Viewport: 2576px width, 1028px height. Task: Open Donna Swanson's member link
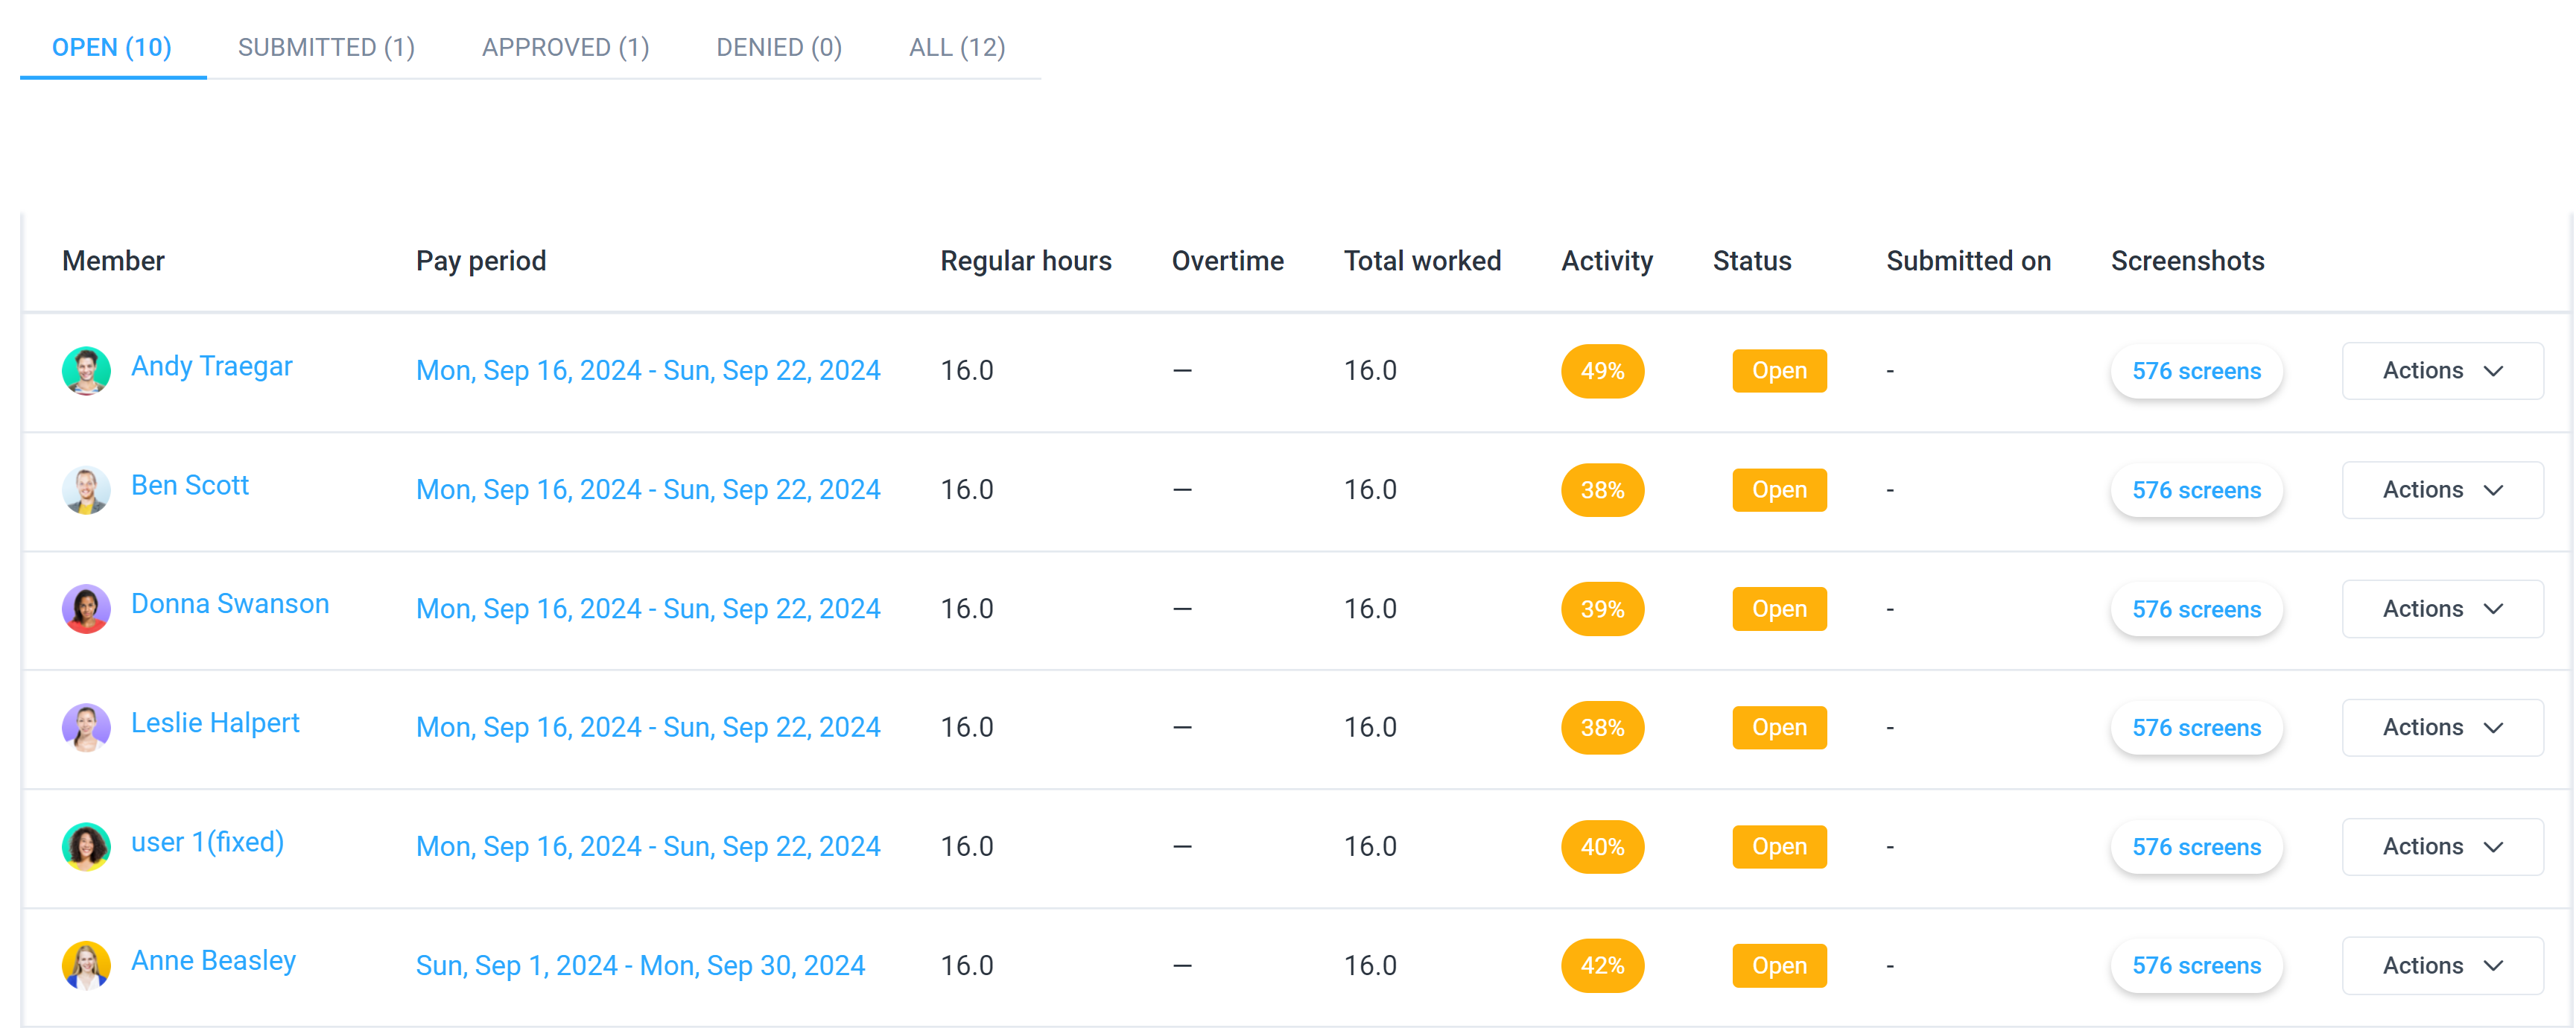[230, 604]
